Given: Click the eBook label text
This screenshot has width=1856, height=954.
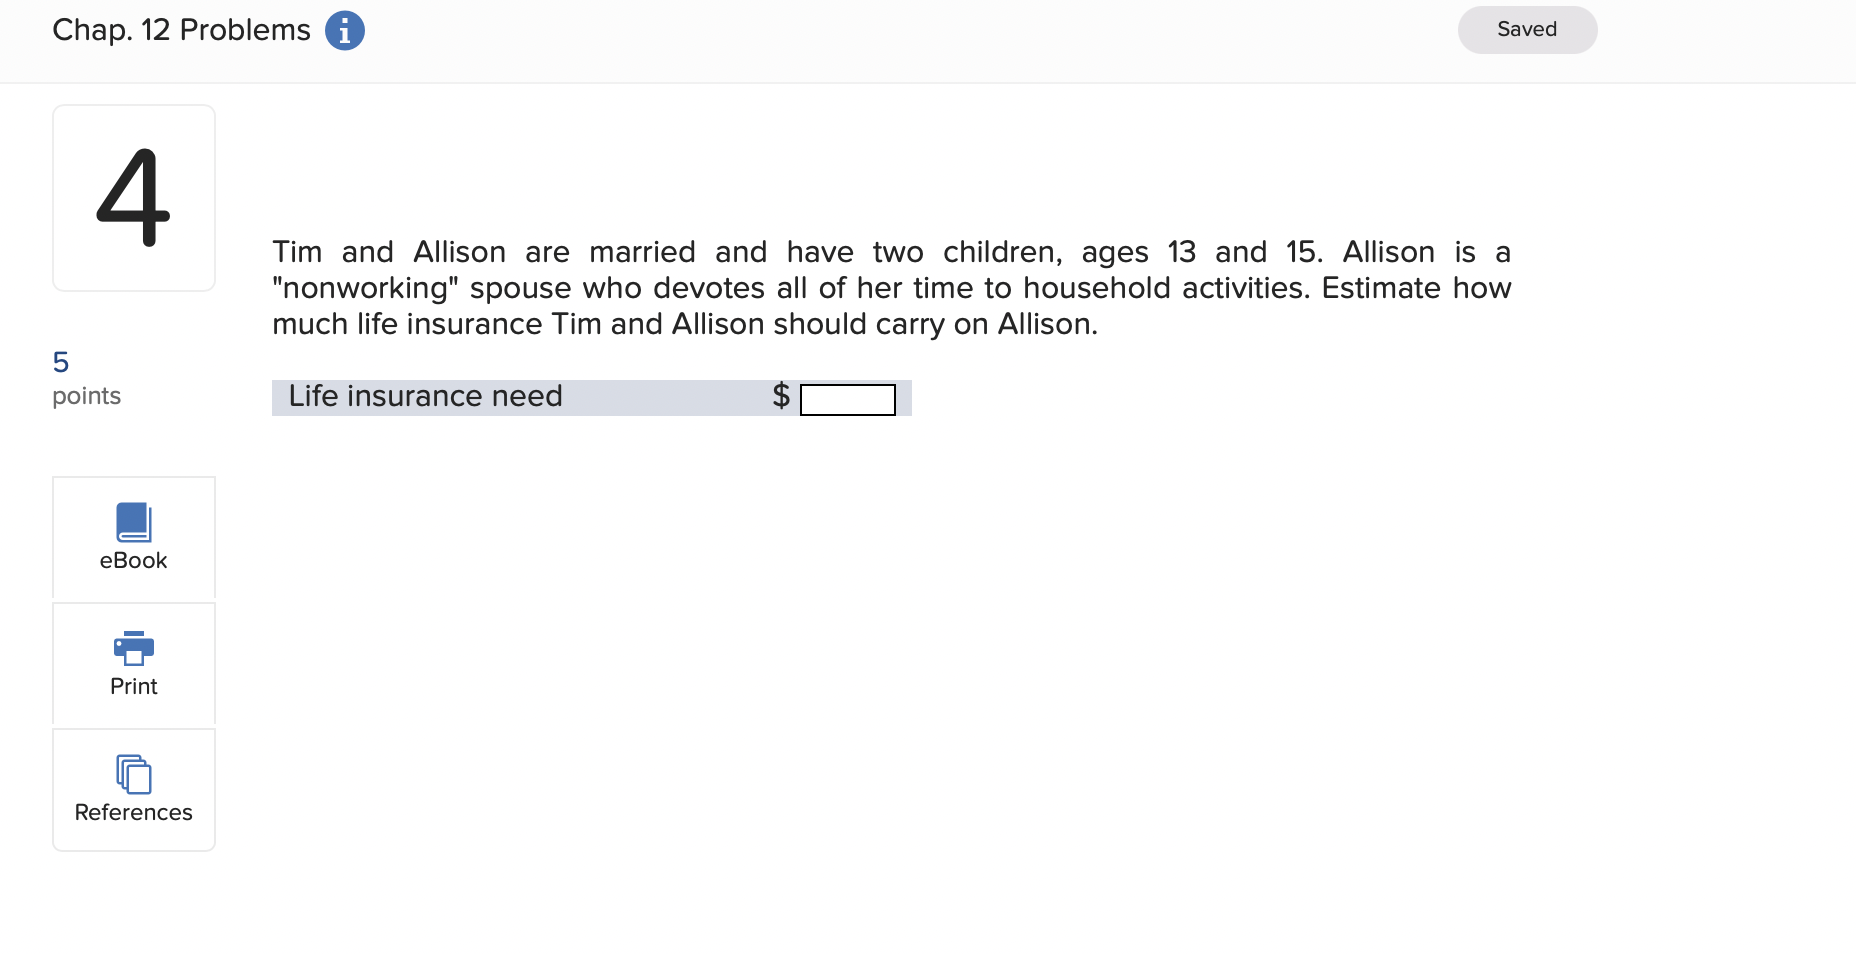Looking at the screenshot, I should click(133, 561).
